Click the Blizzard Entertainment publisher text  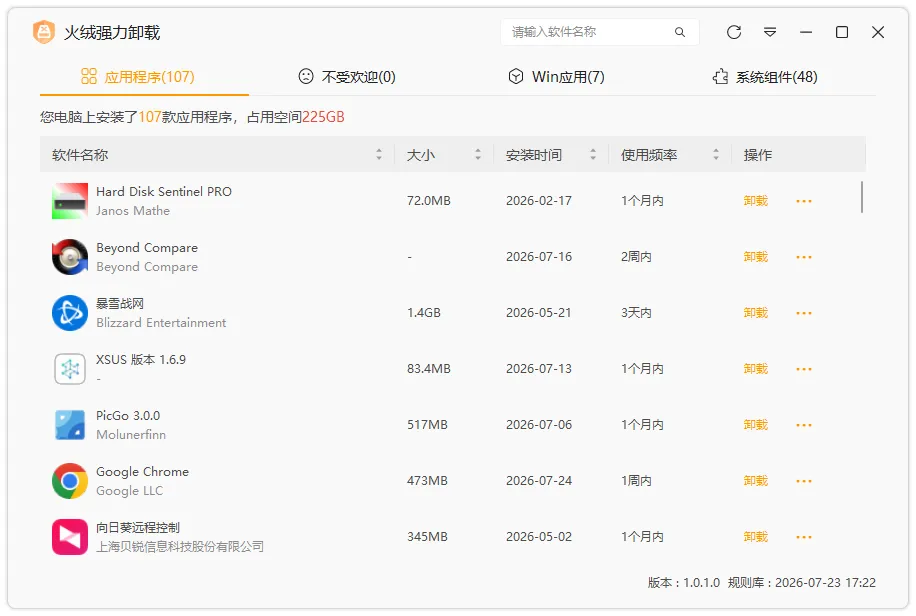[161, 323]
